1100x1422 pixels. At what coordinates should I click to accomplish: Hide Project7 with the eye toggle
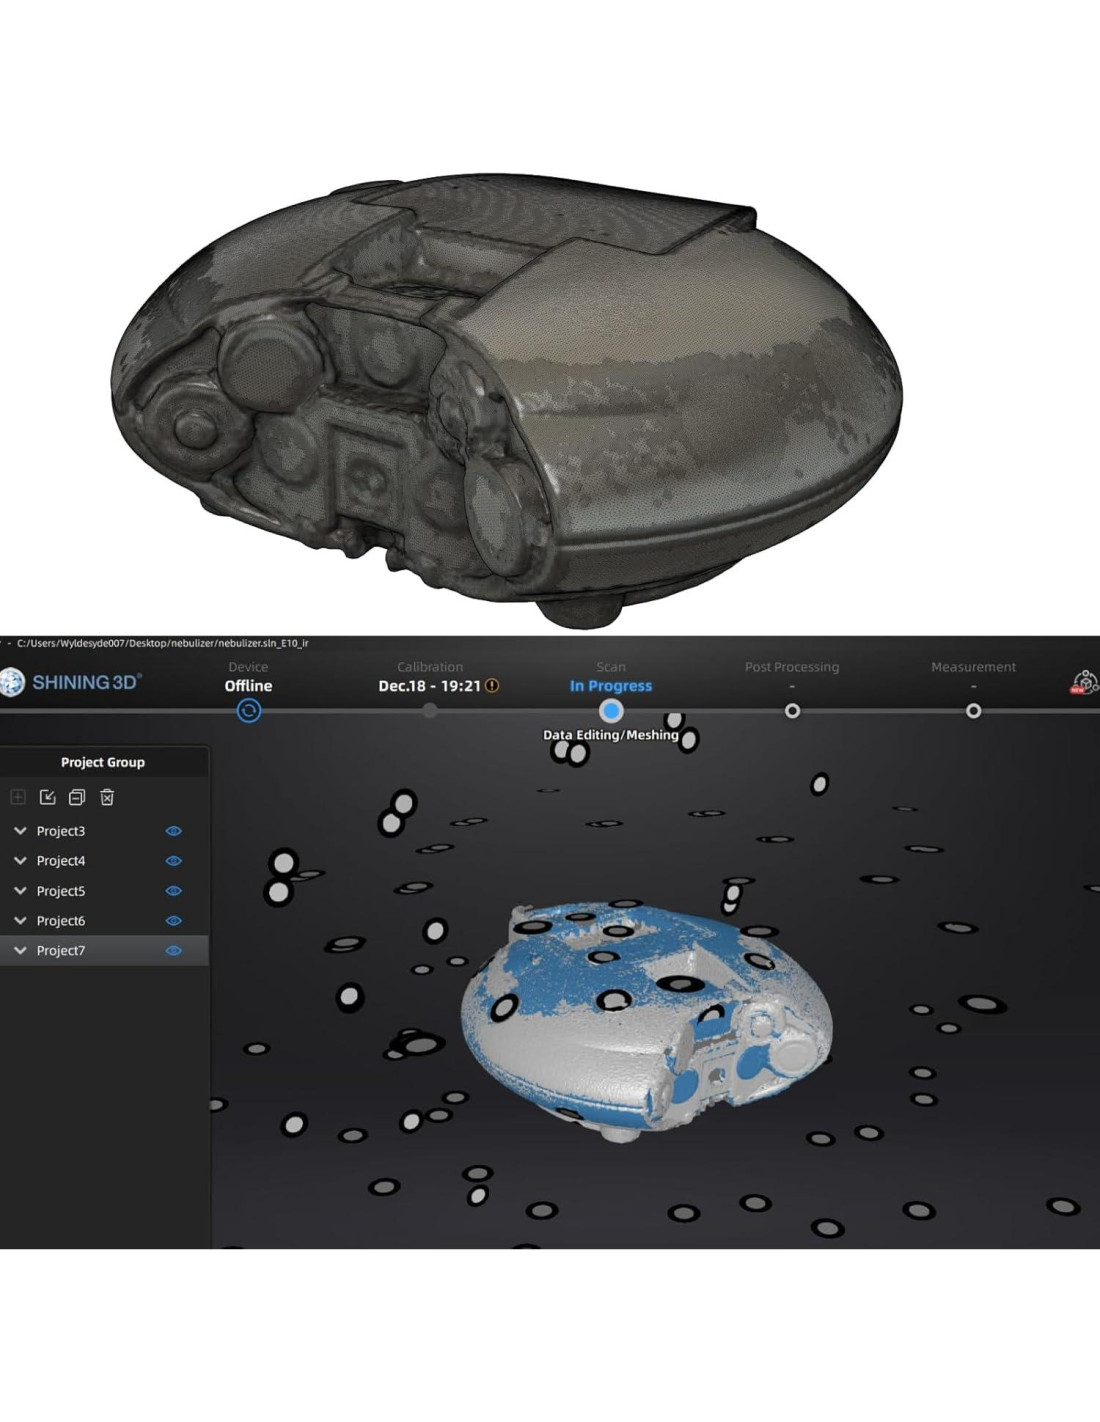tap(173, 951)
